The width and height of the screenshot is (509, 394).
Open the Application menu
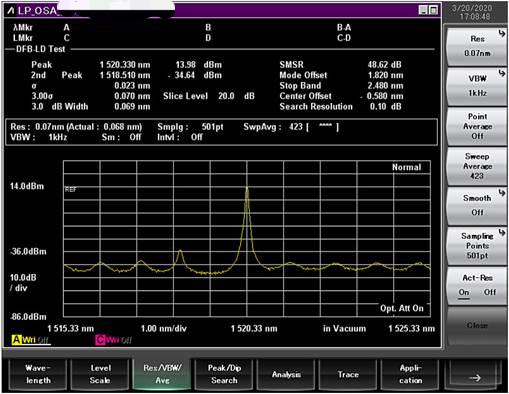pos(410,374)
